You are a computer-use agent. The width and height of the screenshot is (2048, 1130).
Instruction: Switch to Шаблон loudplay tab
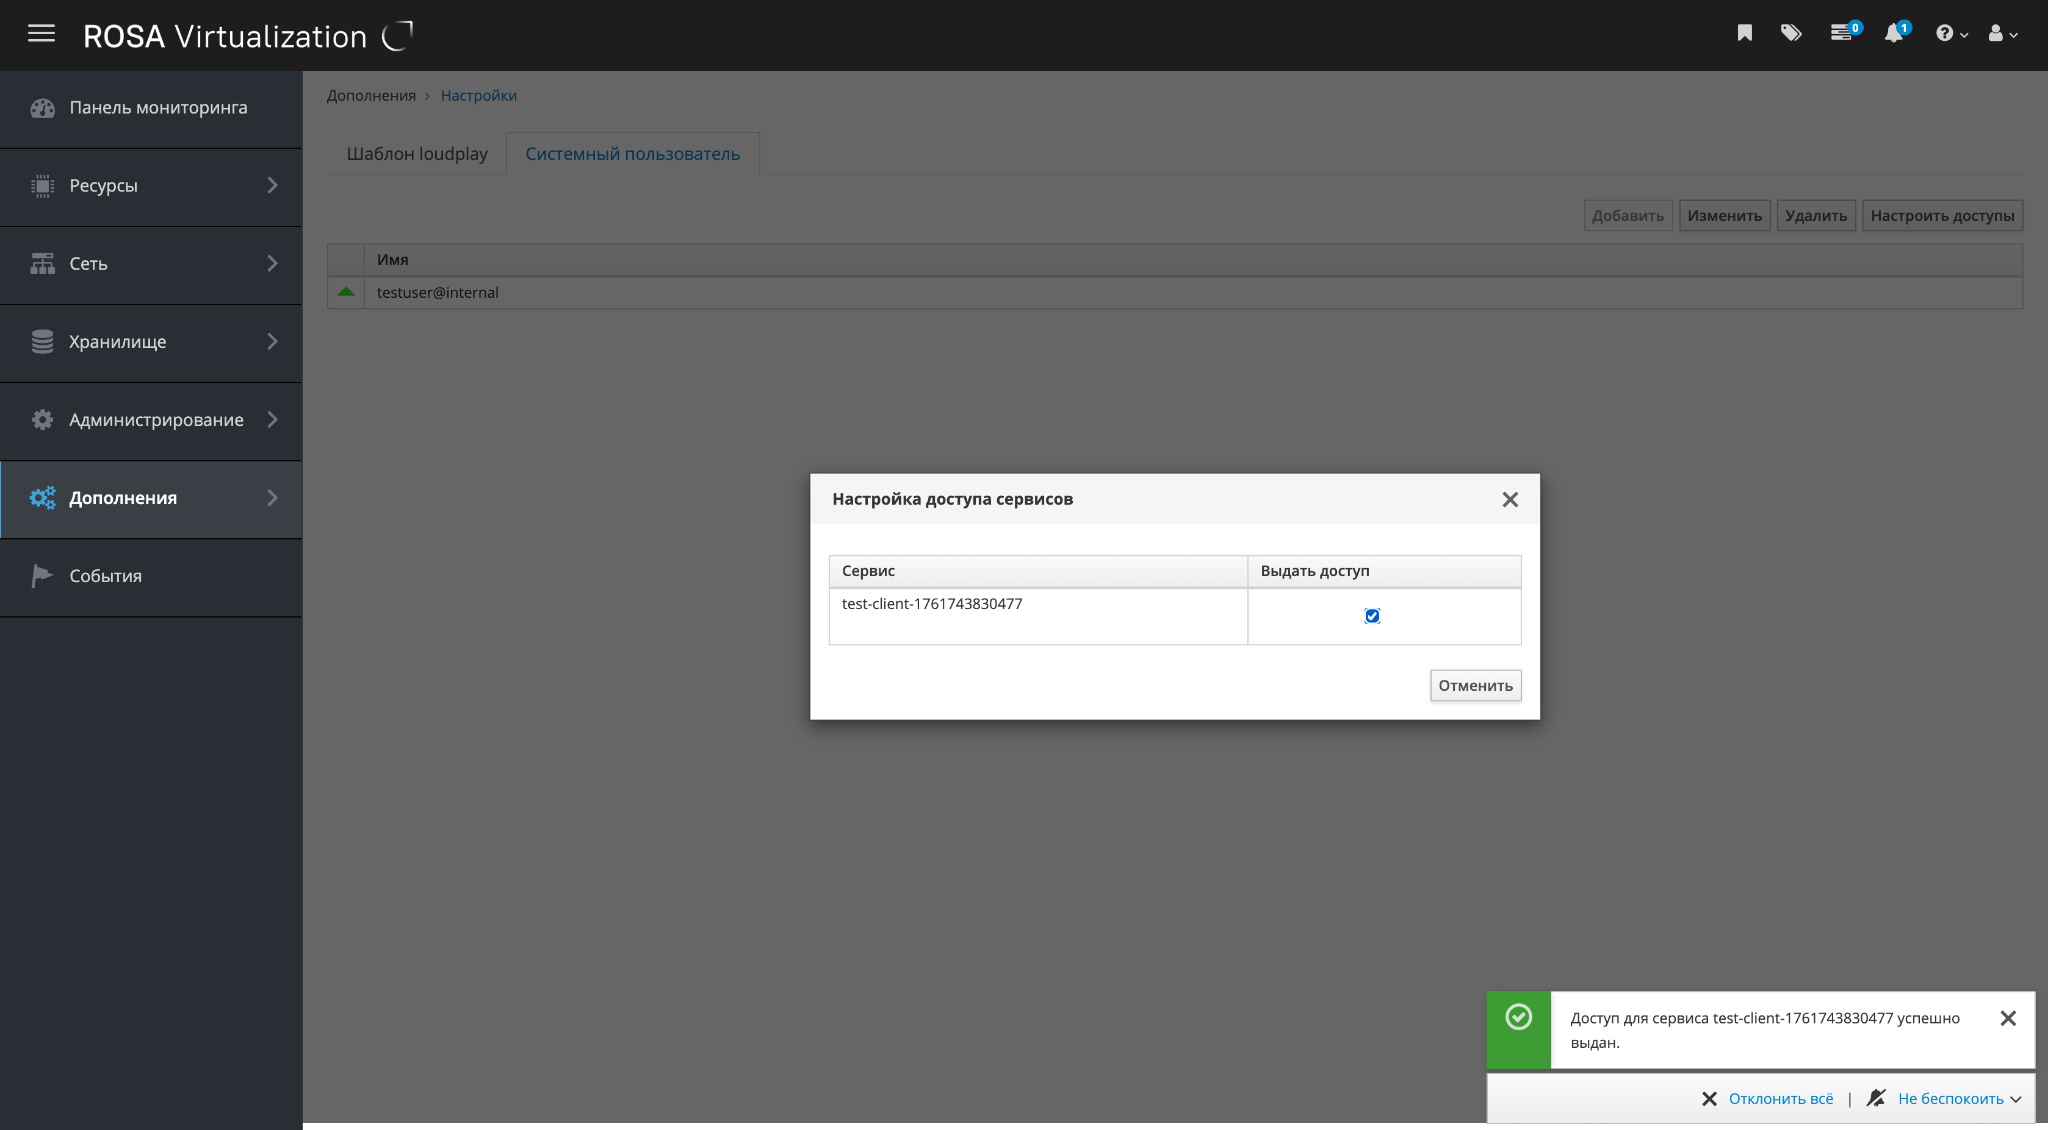pos(417,154)
